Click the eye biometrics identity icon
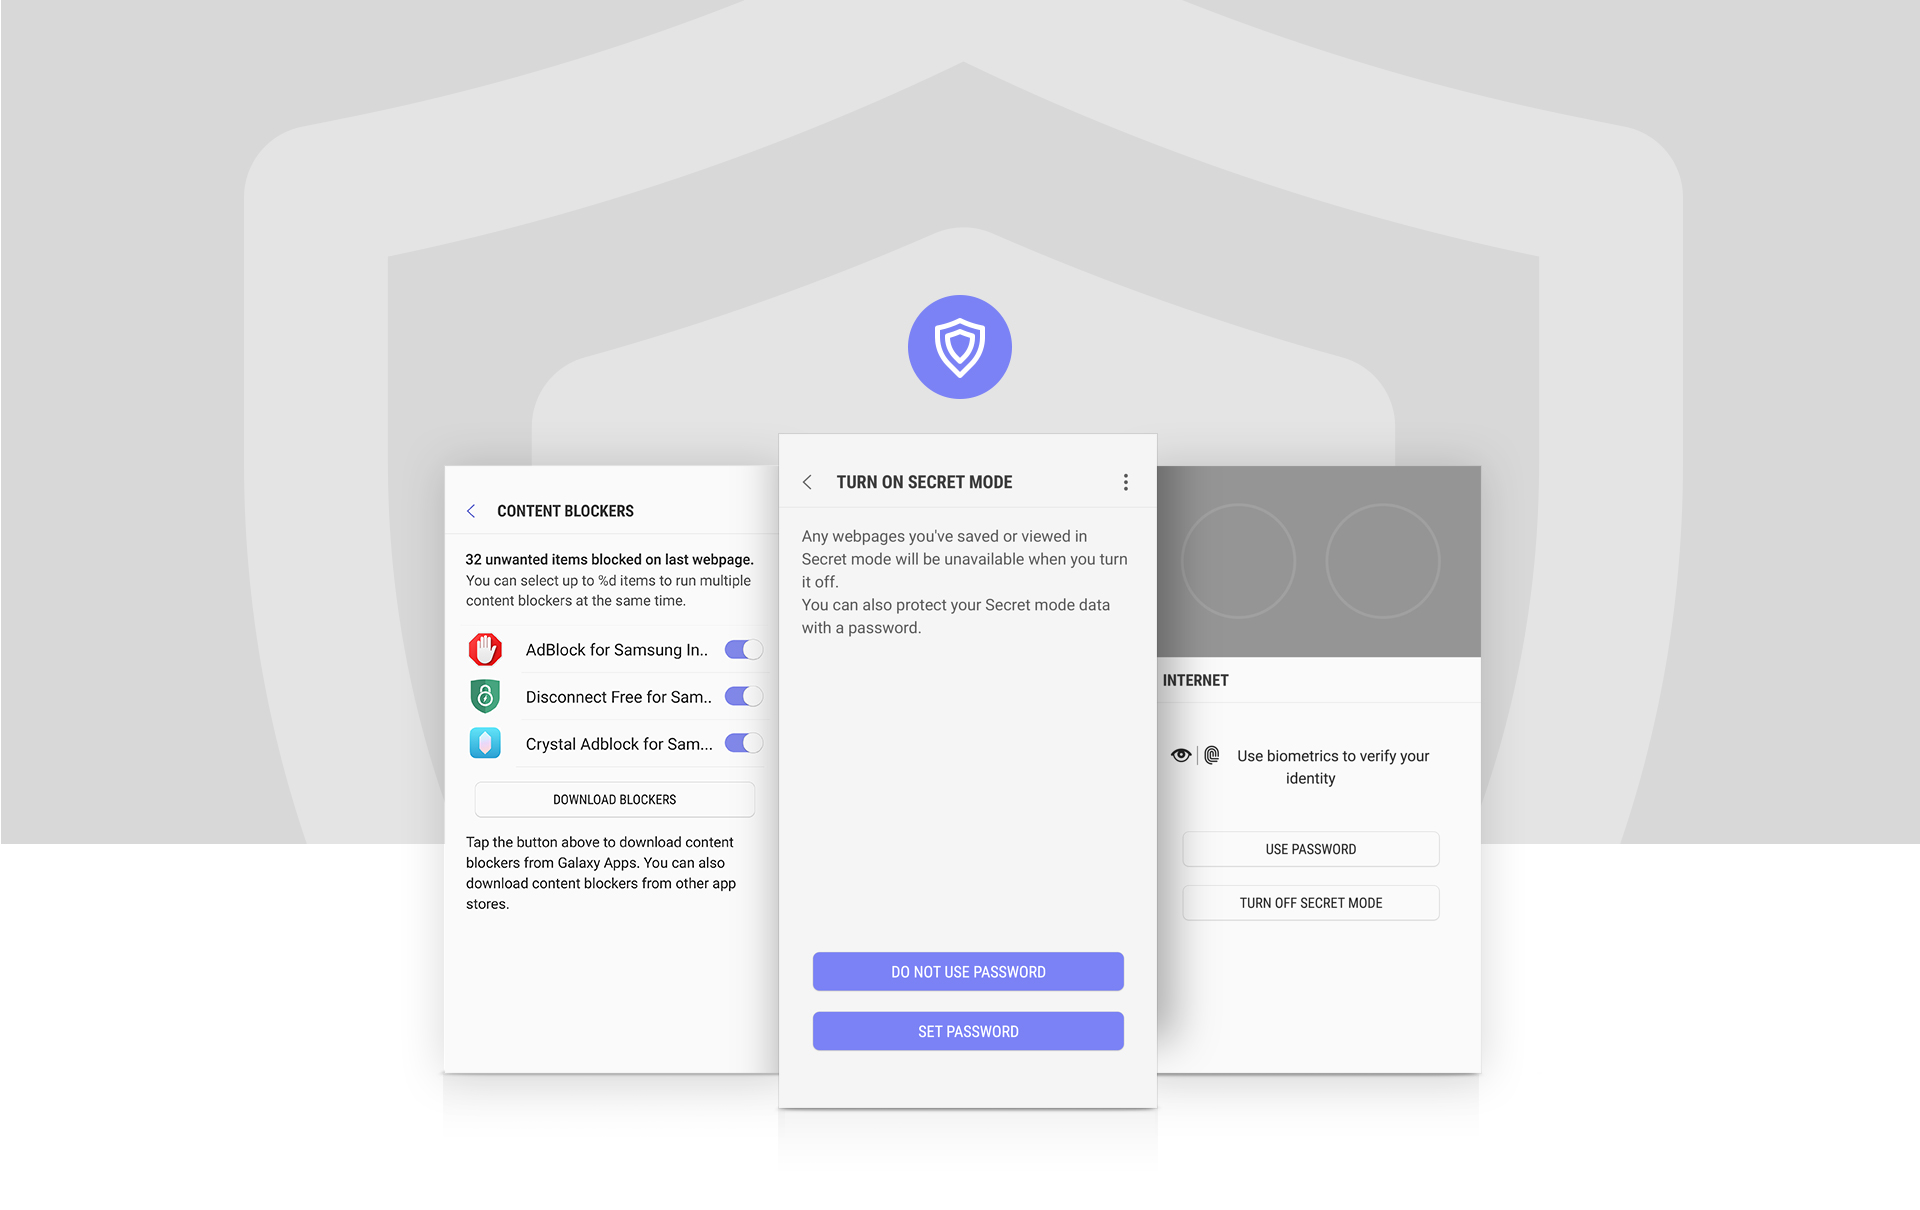Image resolution: width=1920 pixels, height=1210 pixels. [1183, 753]
